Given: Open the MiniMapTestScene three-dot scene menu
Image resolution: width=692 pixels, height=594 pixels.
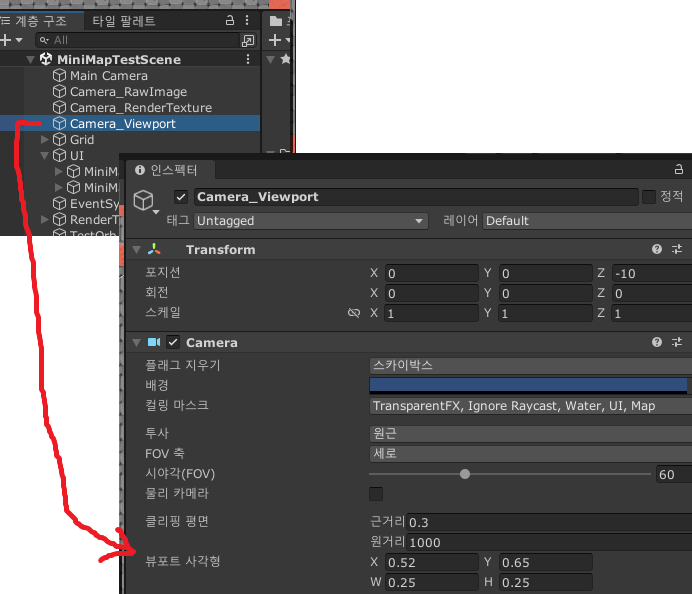Looking at the screenshot, I should 248,59.
